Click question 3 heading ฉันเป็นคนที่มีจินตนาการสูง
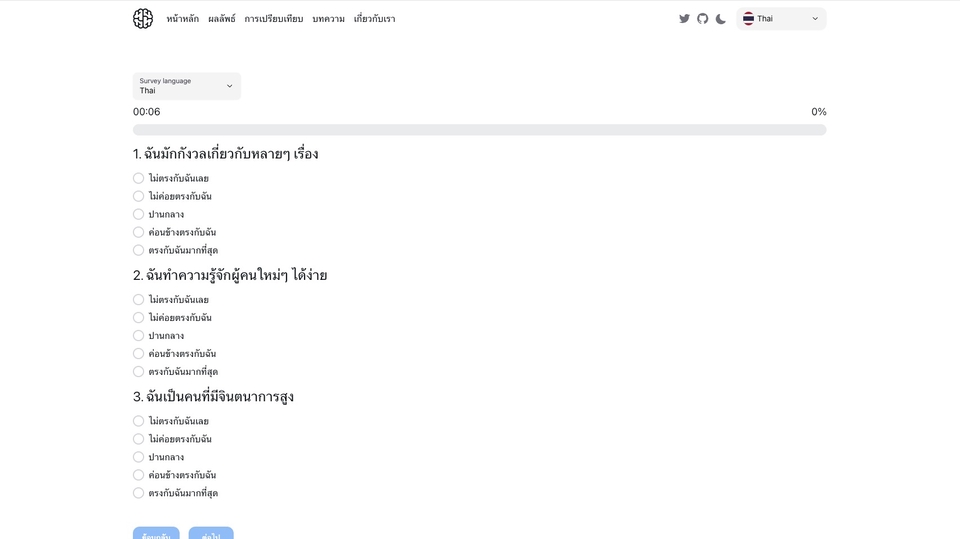This screenshot has width=960, height=539. tap(213, 396)
